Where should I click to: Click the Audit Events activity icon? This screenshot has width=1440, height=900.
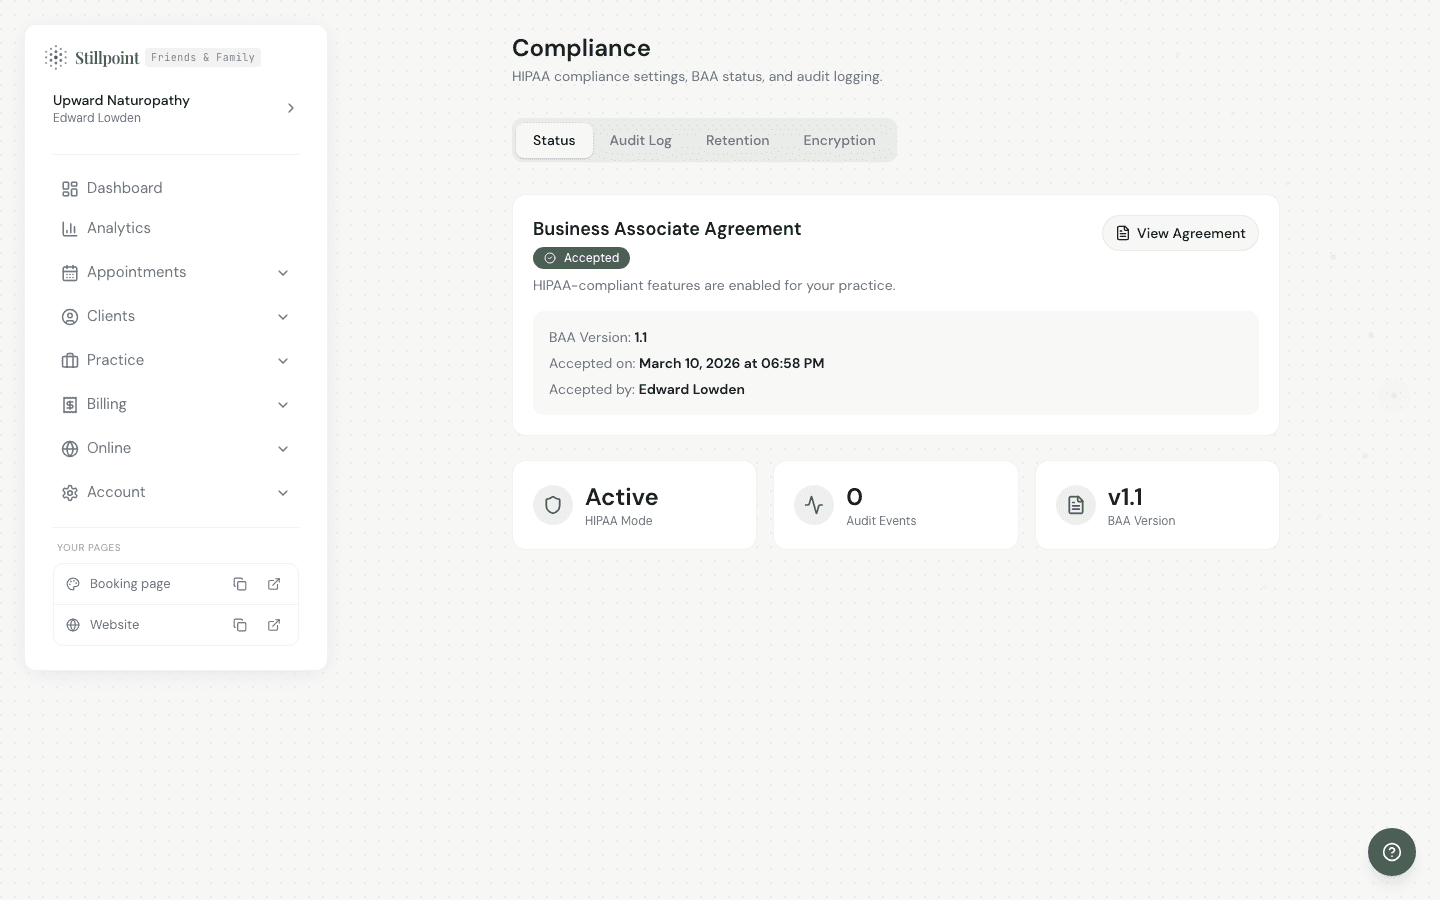[x=814, y=505]
